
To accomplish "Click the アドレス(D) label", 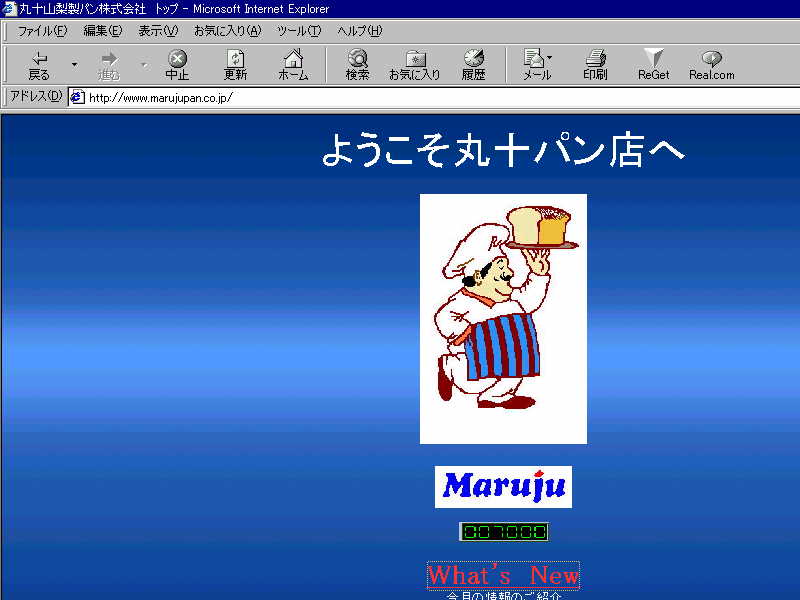I will [36, 96].
